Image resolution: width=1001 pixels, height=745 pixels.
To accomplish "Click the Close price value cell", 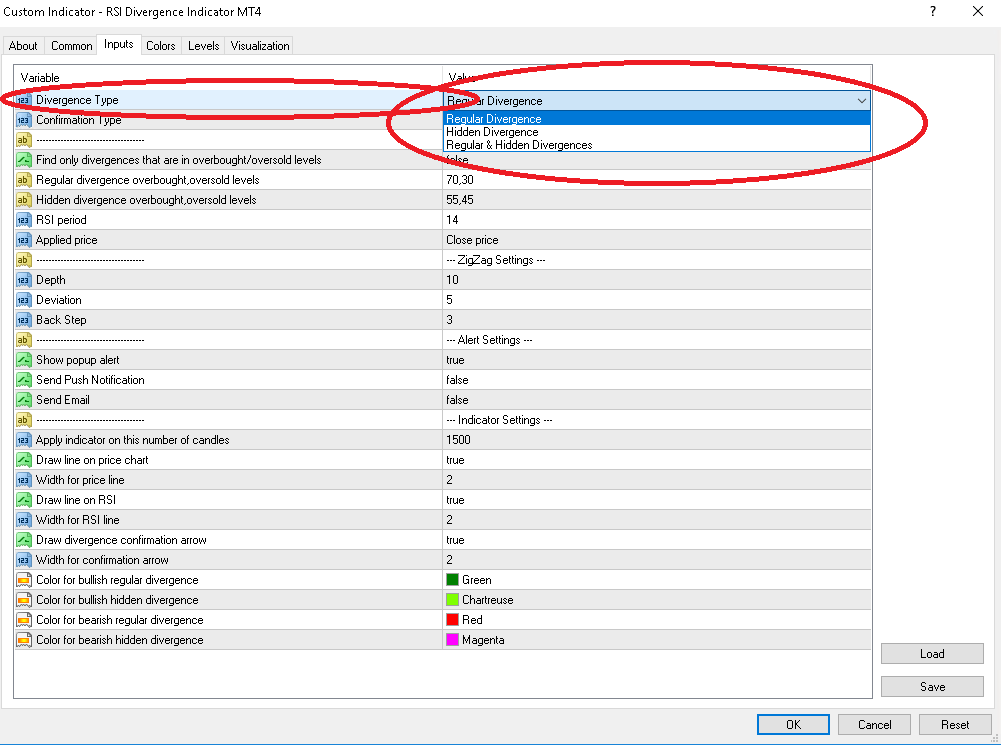I will click(657, 240).
